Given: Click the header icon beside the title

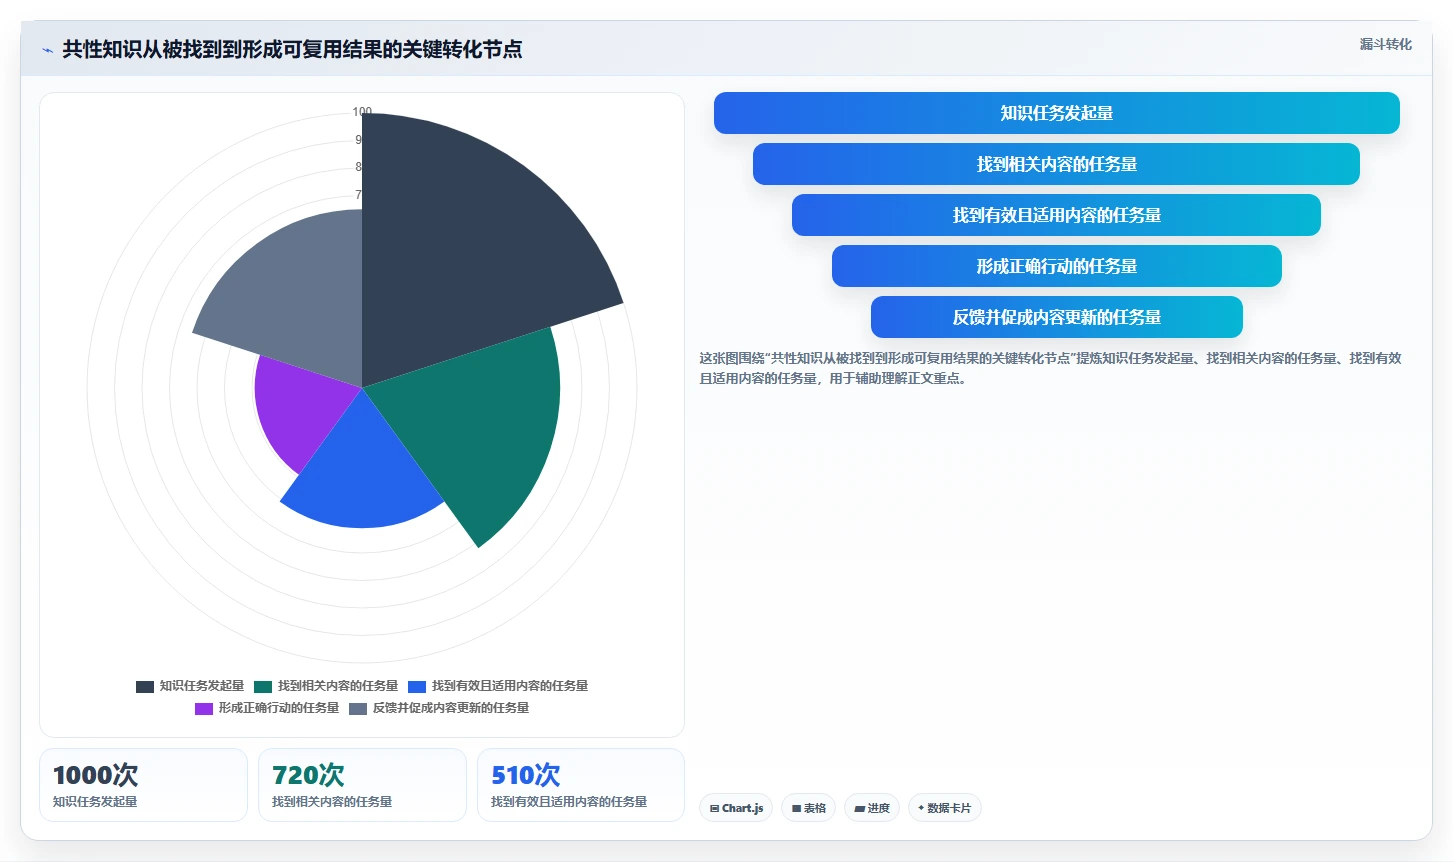Looking at the screenshot, I should pos(47,50).
